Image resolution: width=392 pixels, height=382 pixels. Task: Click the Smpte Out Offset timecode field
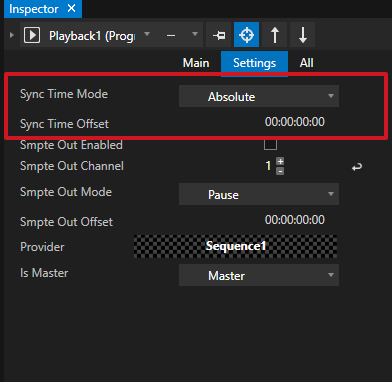tap(295, 220)
